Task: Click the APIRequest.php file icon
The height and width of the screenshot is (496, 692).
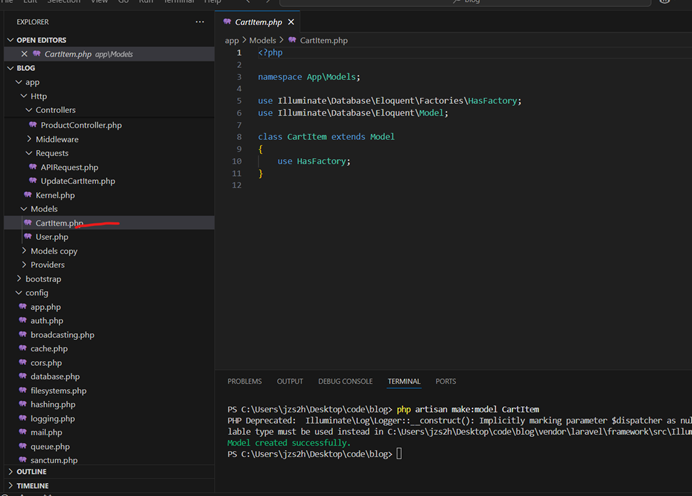Action: click(33, 167)
